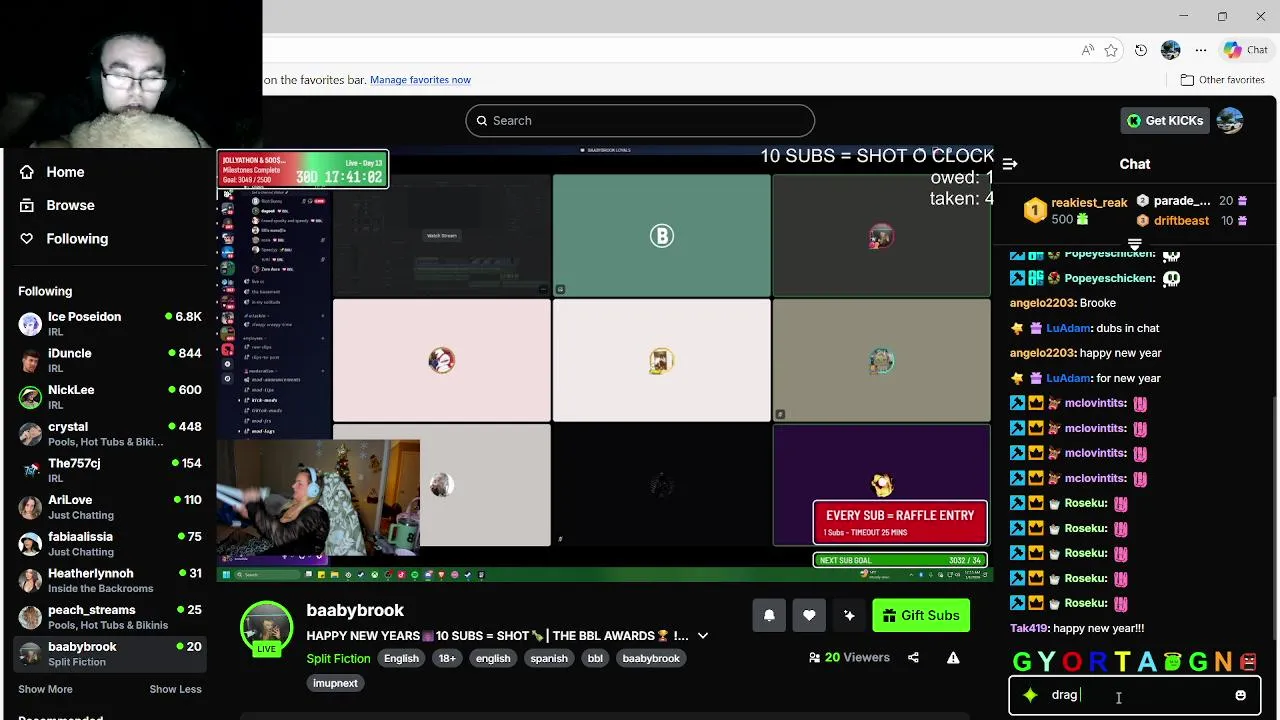
Task: Expand the gift leaderboard handle
Action: click(x=1134, y=244)
